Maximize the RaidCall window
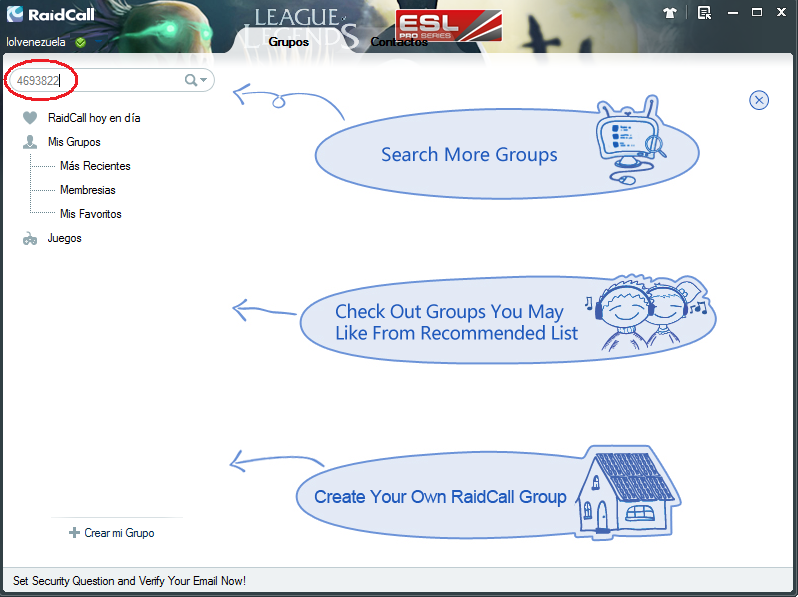 (x=757, y=12)
